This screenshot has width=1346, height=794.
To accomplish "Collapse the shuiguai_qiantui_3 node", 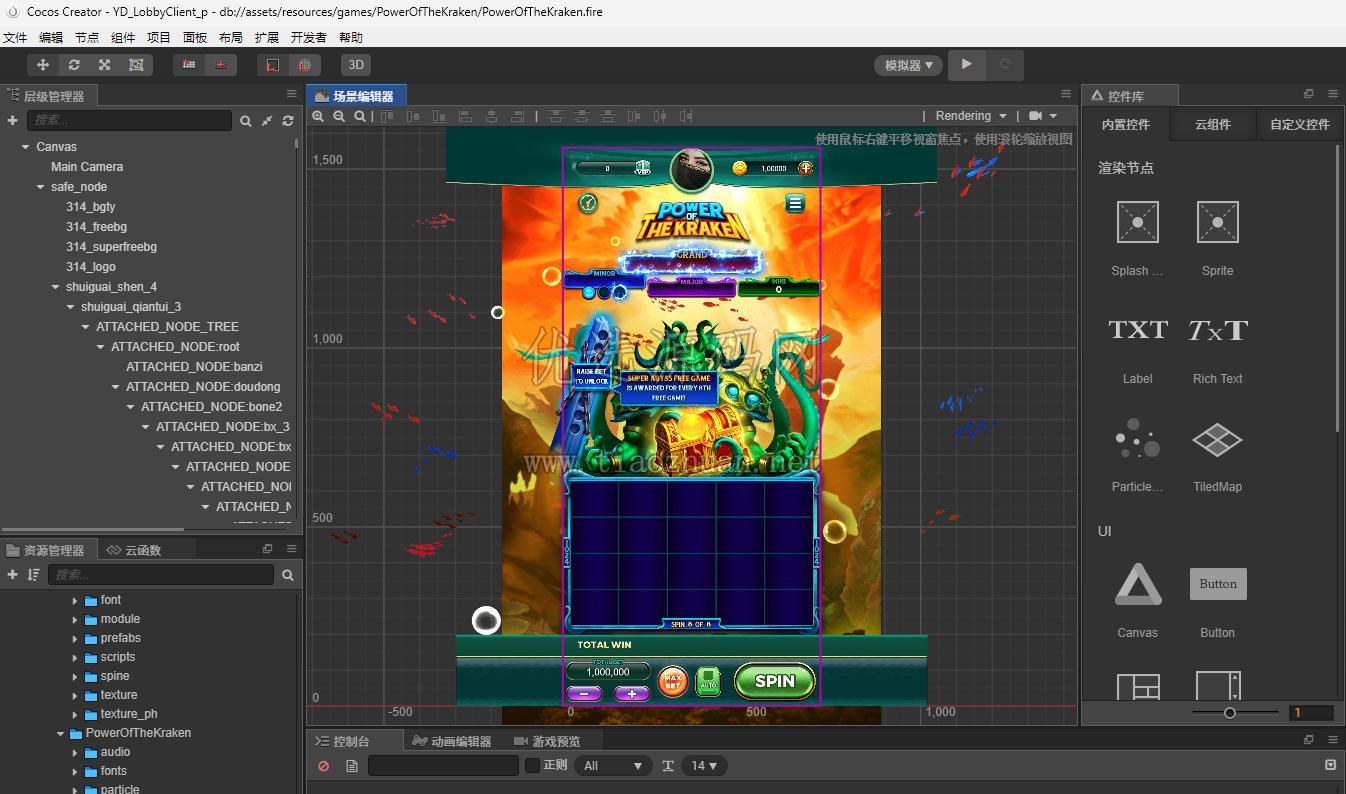I will coord(70,307).
